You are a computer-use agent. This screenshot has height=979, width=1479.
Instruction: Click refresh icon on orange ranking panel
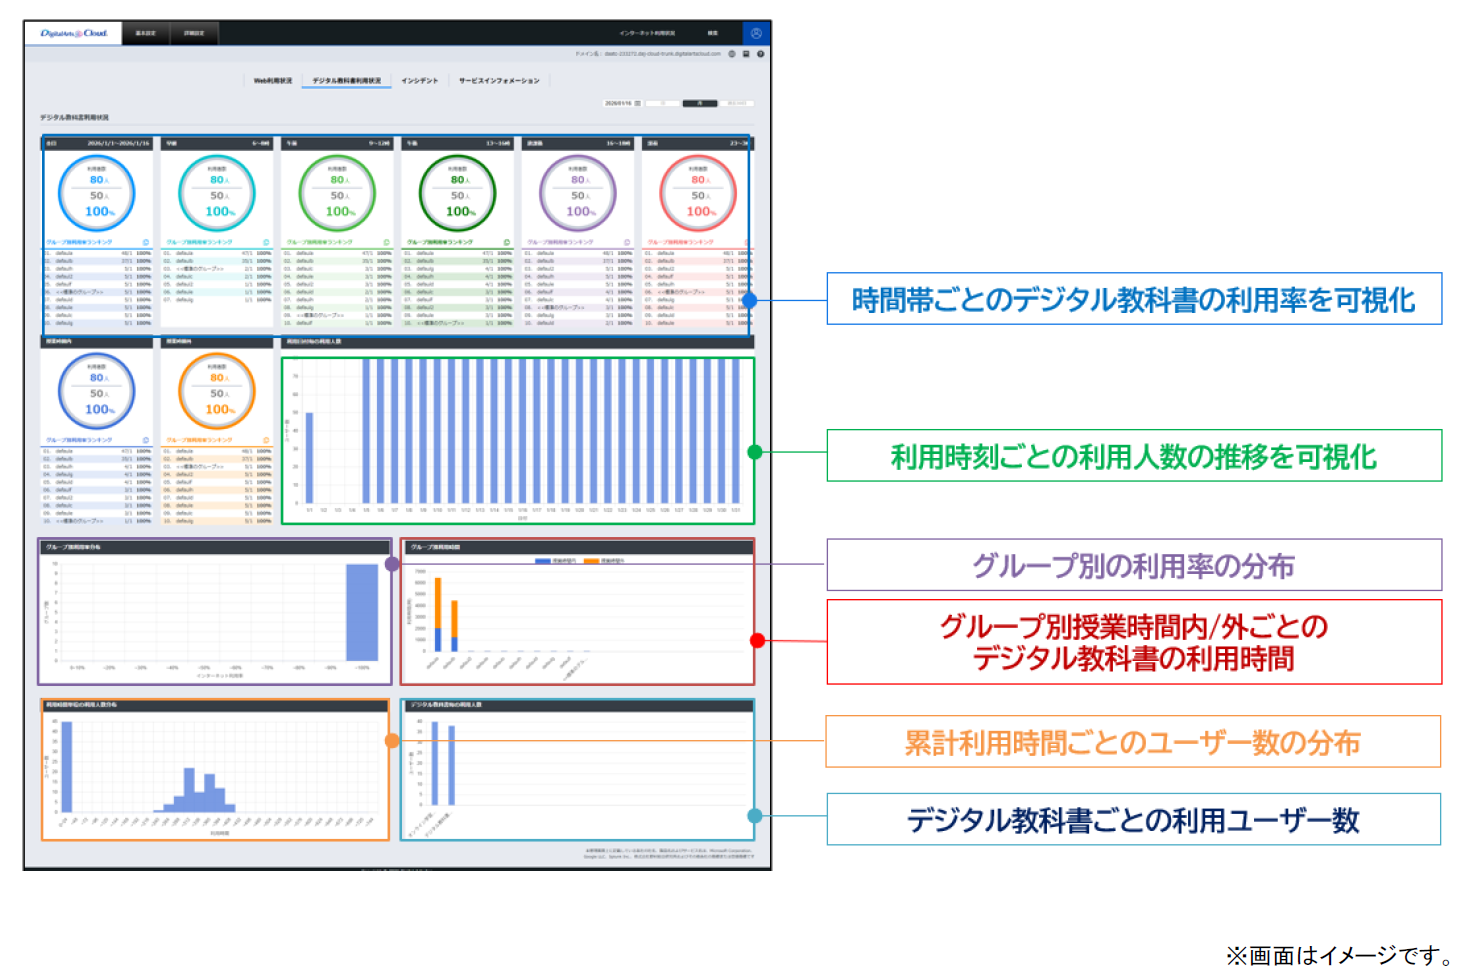266,440
